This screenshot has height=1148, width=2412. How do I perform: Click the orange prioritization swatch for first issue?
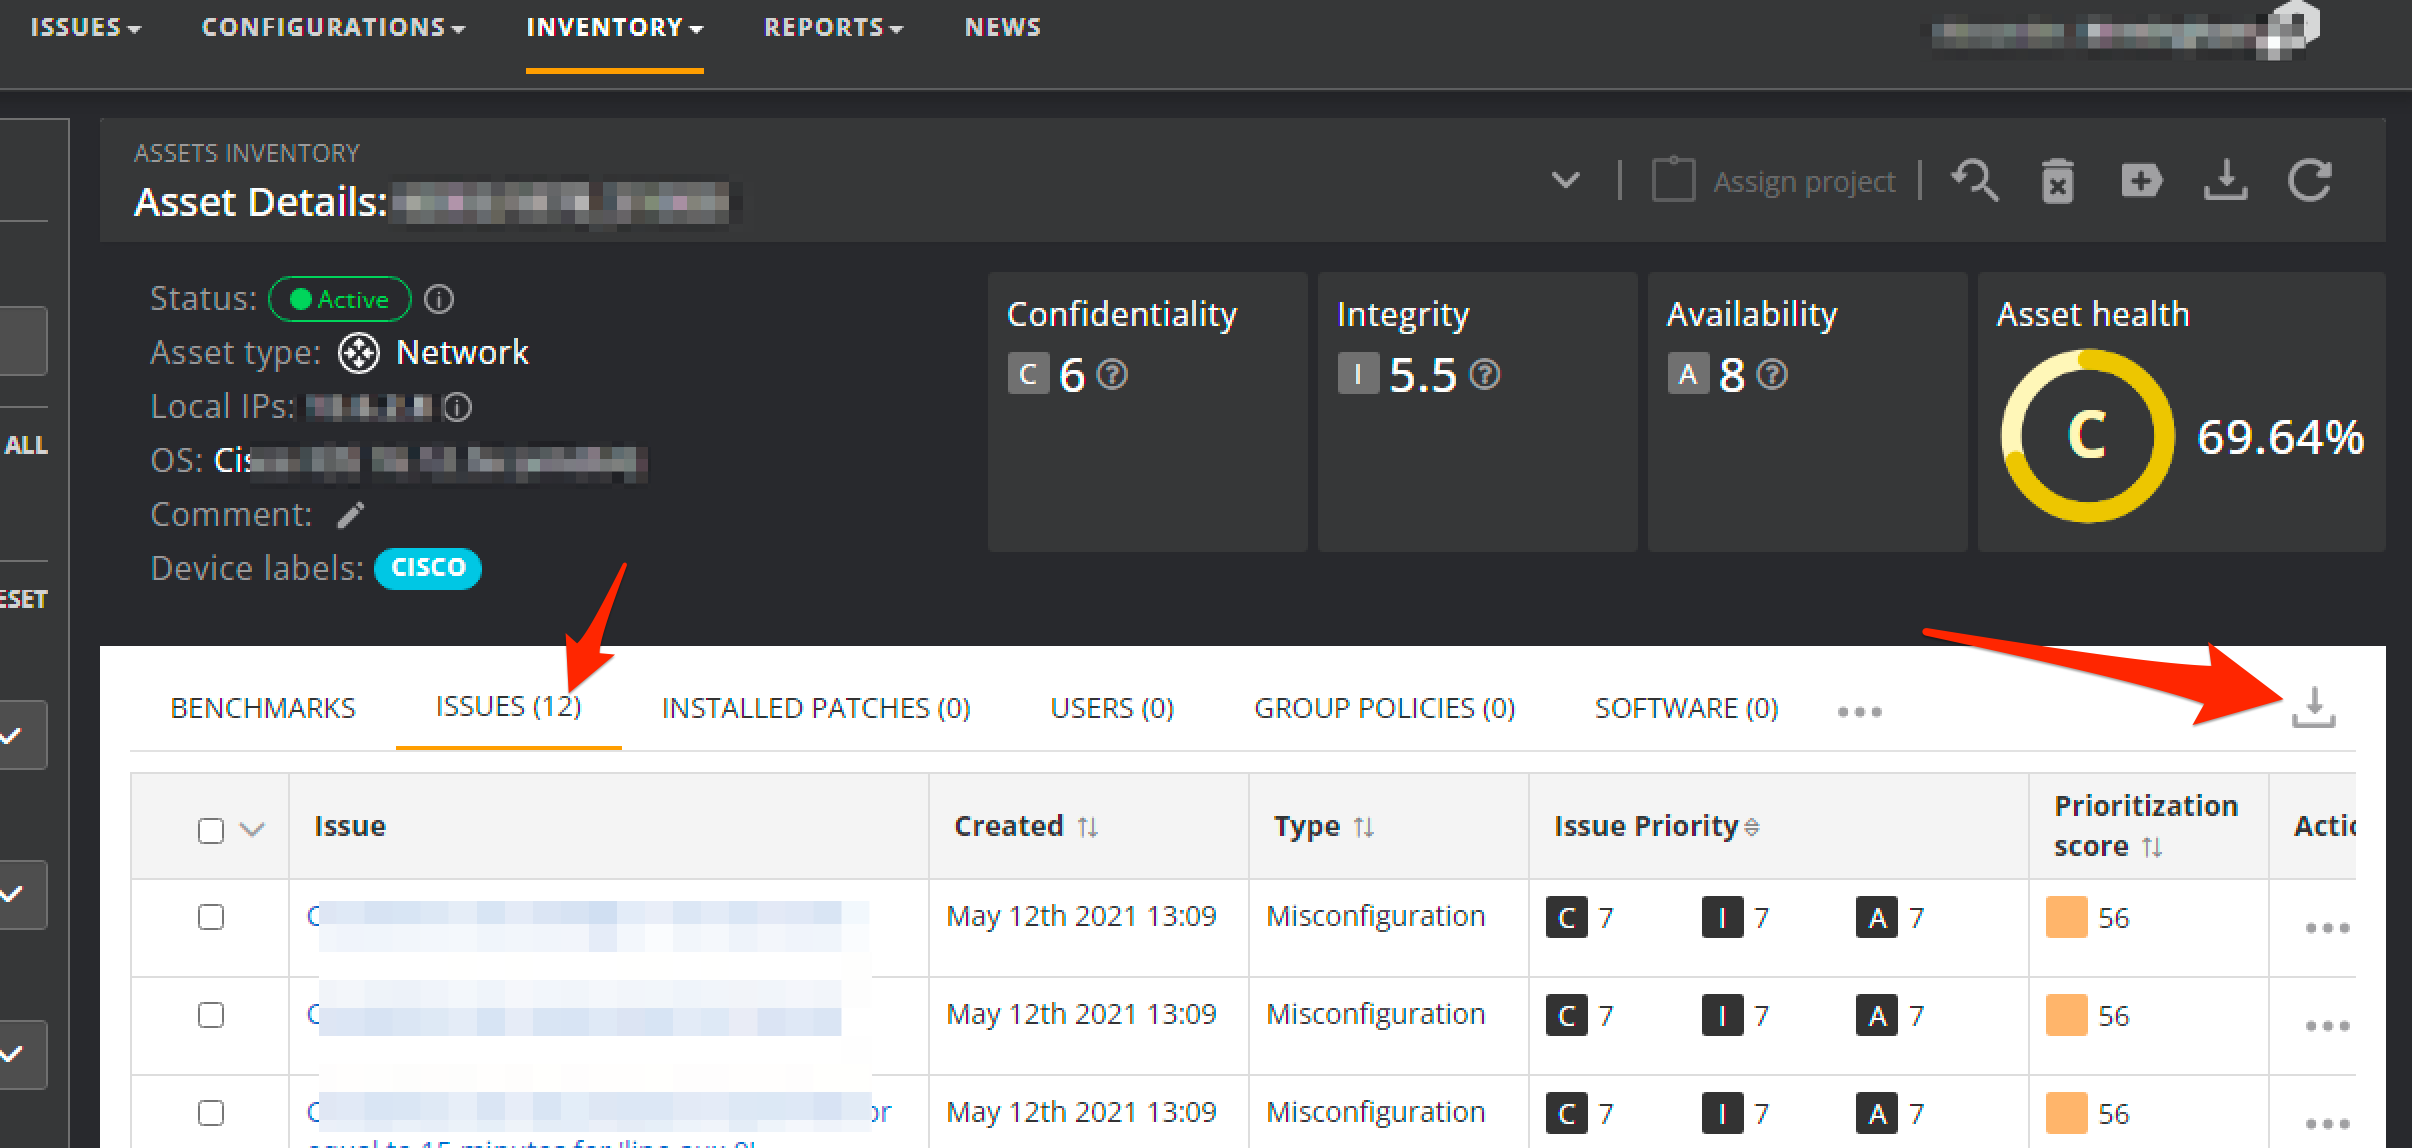[x=2066, y=917]
